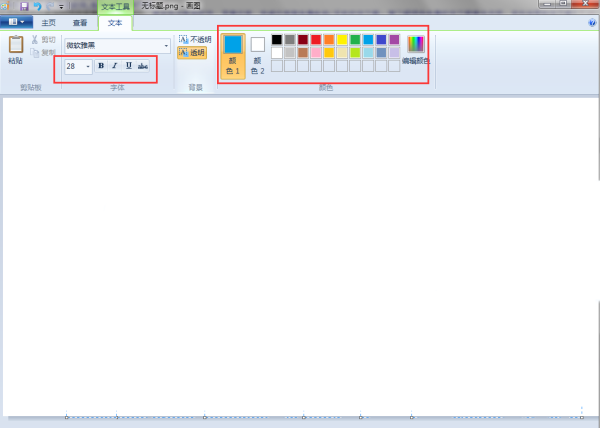Select Color 2 (颜色 2) button
Viewport: 600px width, 428px height.
[258, 56]
